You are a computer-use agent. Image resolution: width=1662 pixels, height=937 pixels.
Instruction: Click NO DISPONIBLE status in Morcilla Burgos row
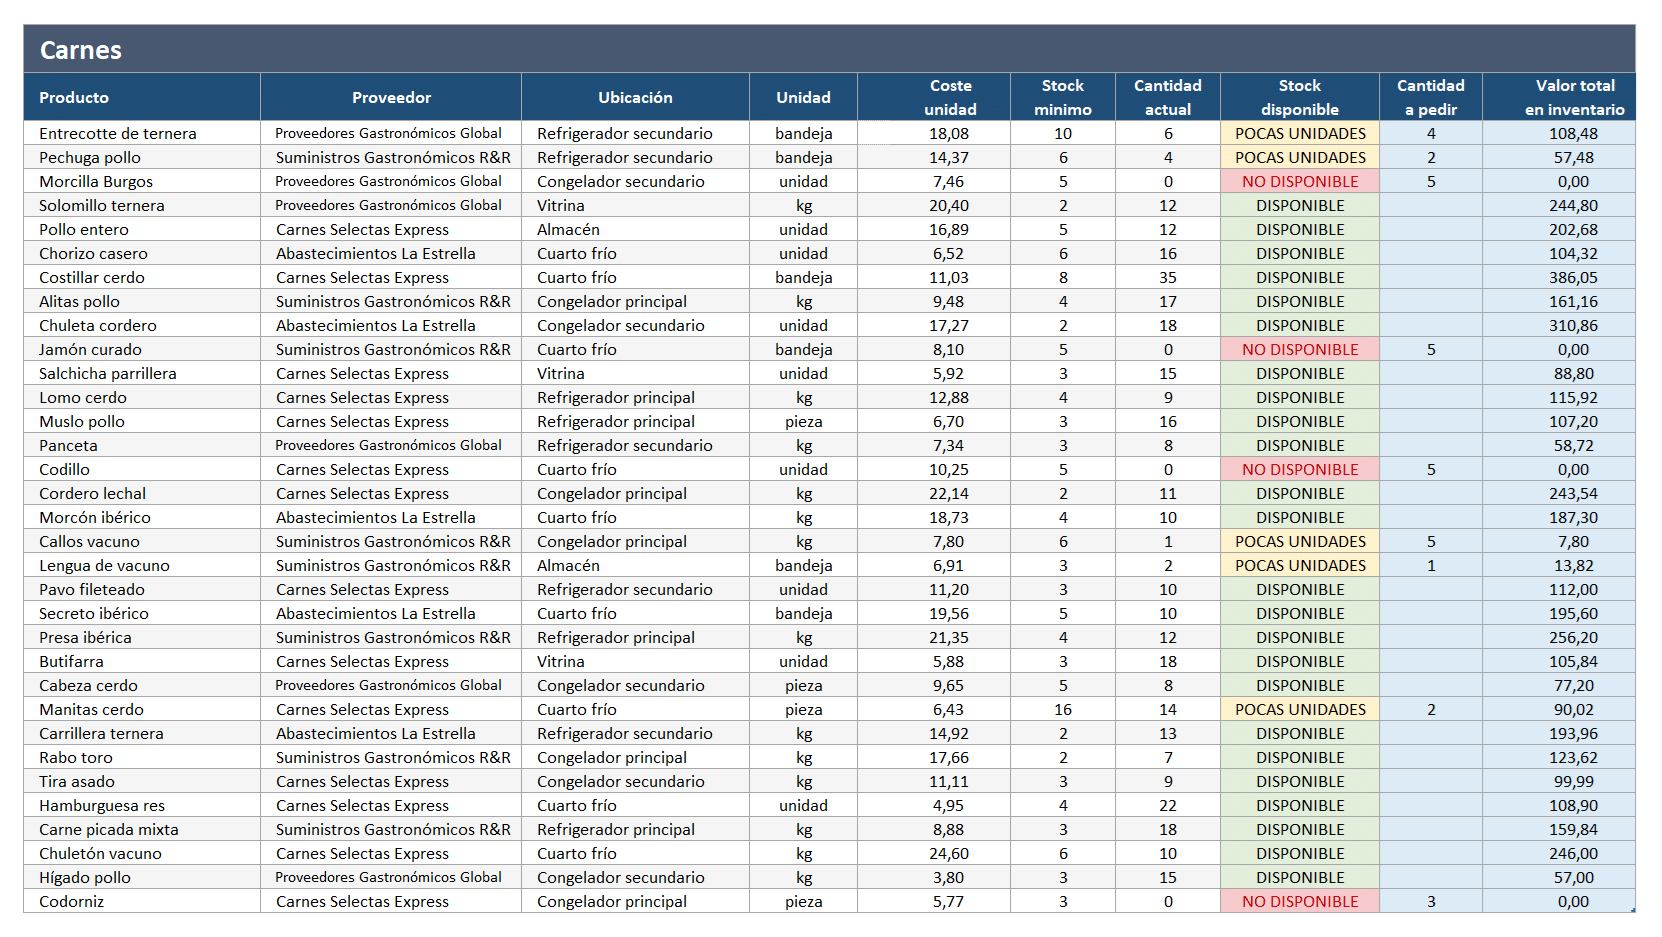pyautogui.click(x=1300, y=181)
